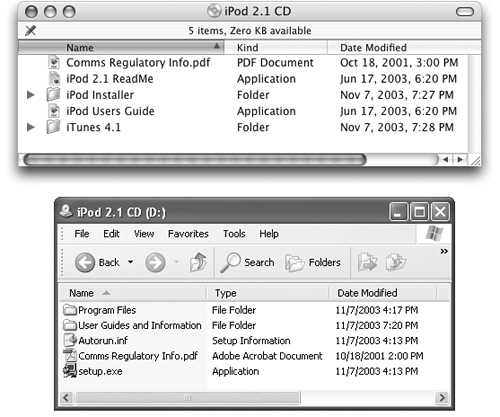This screenshot has height=417, width=500.
Task: Open the View menu
Action: 144,234
